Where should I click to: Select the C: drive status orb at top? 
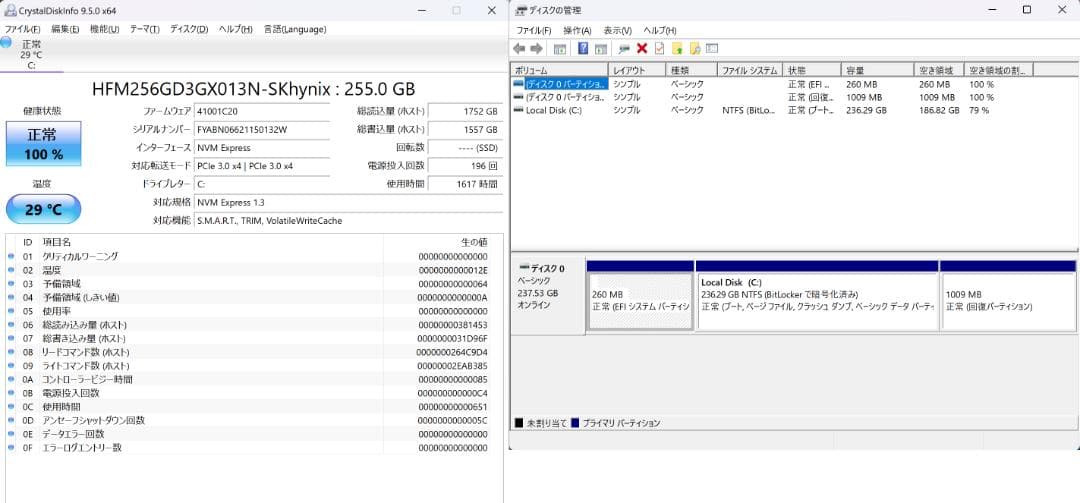click(6, 43)
